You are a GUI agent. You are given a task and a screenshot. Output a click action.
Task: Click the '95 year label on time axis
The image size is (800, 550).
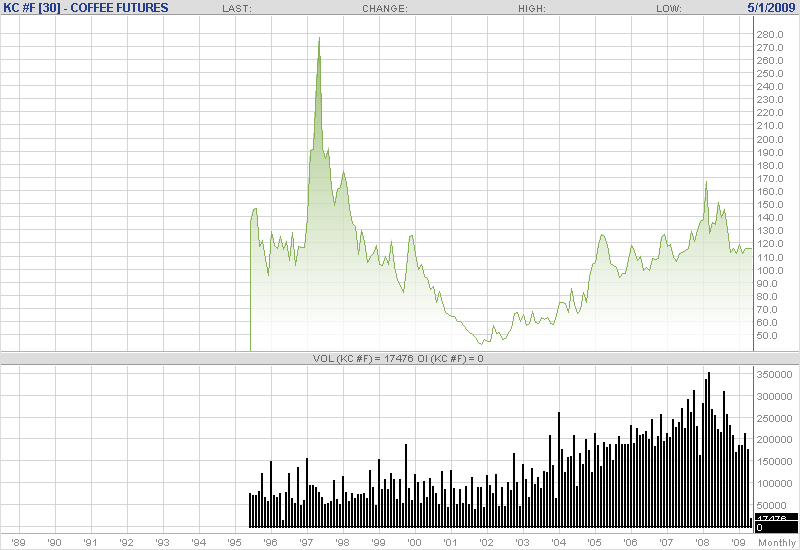coord(234,542)
